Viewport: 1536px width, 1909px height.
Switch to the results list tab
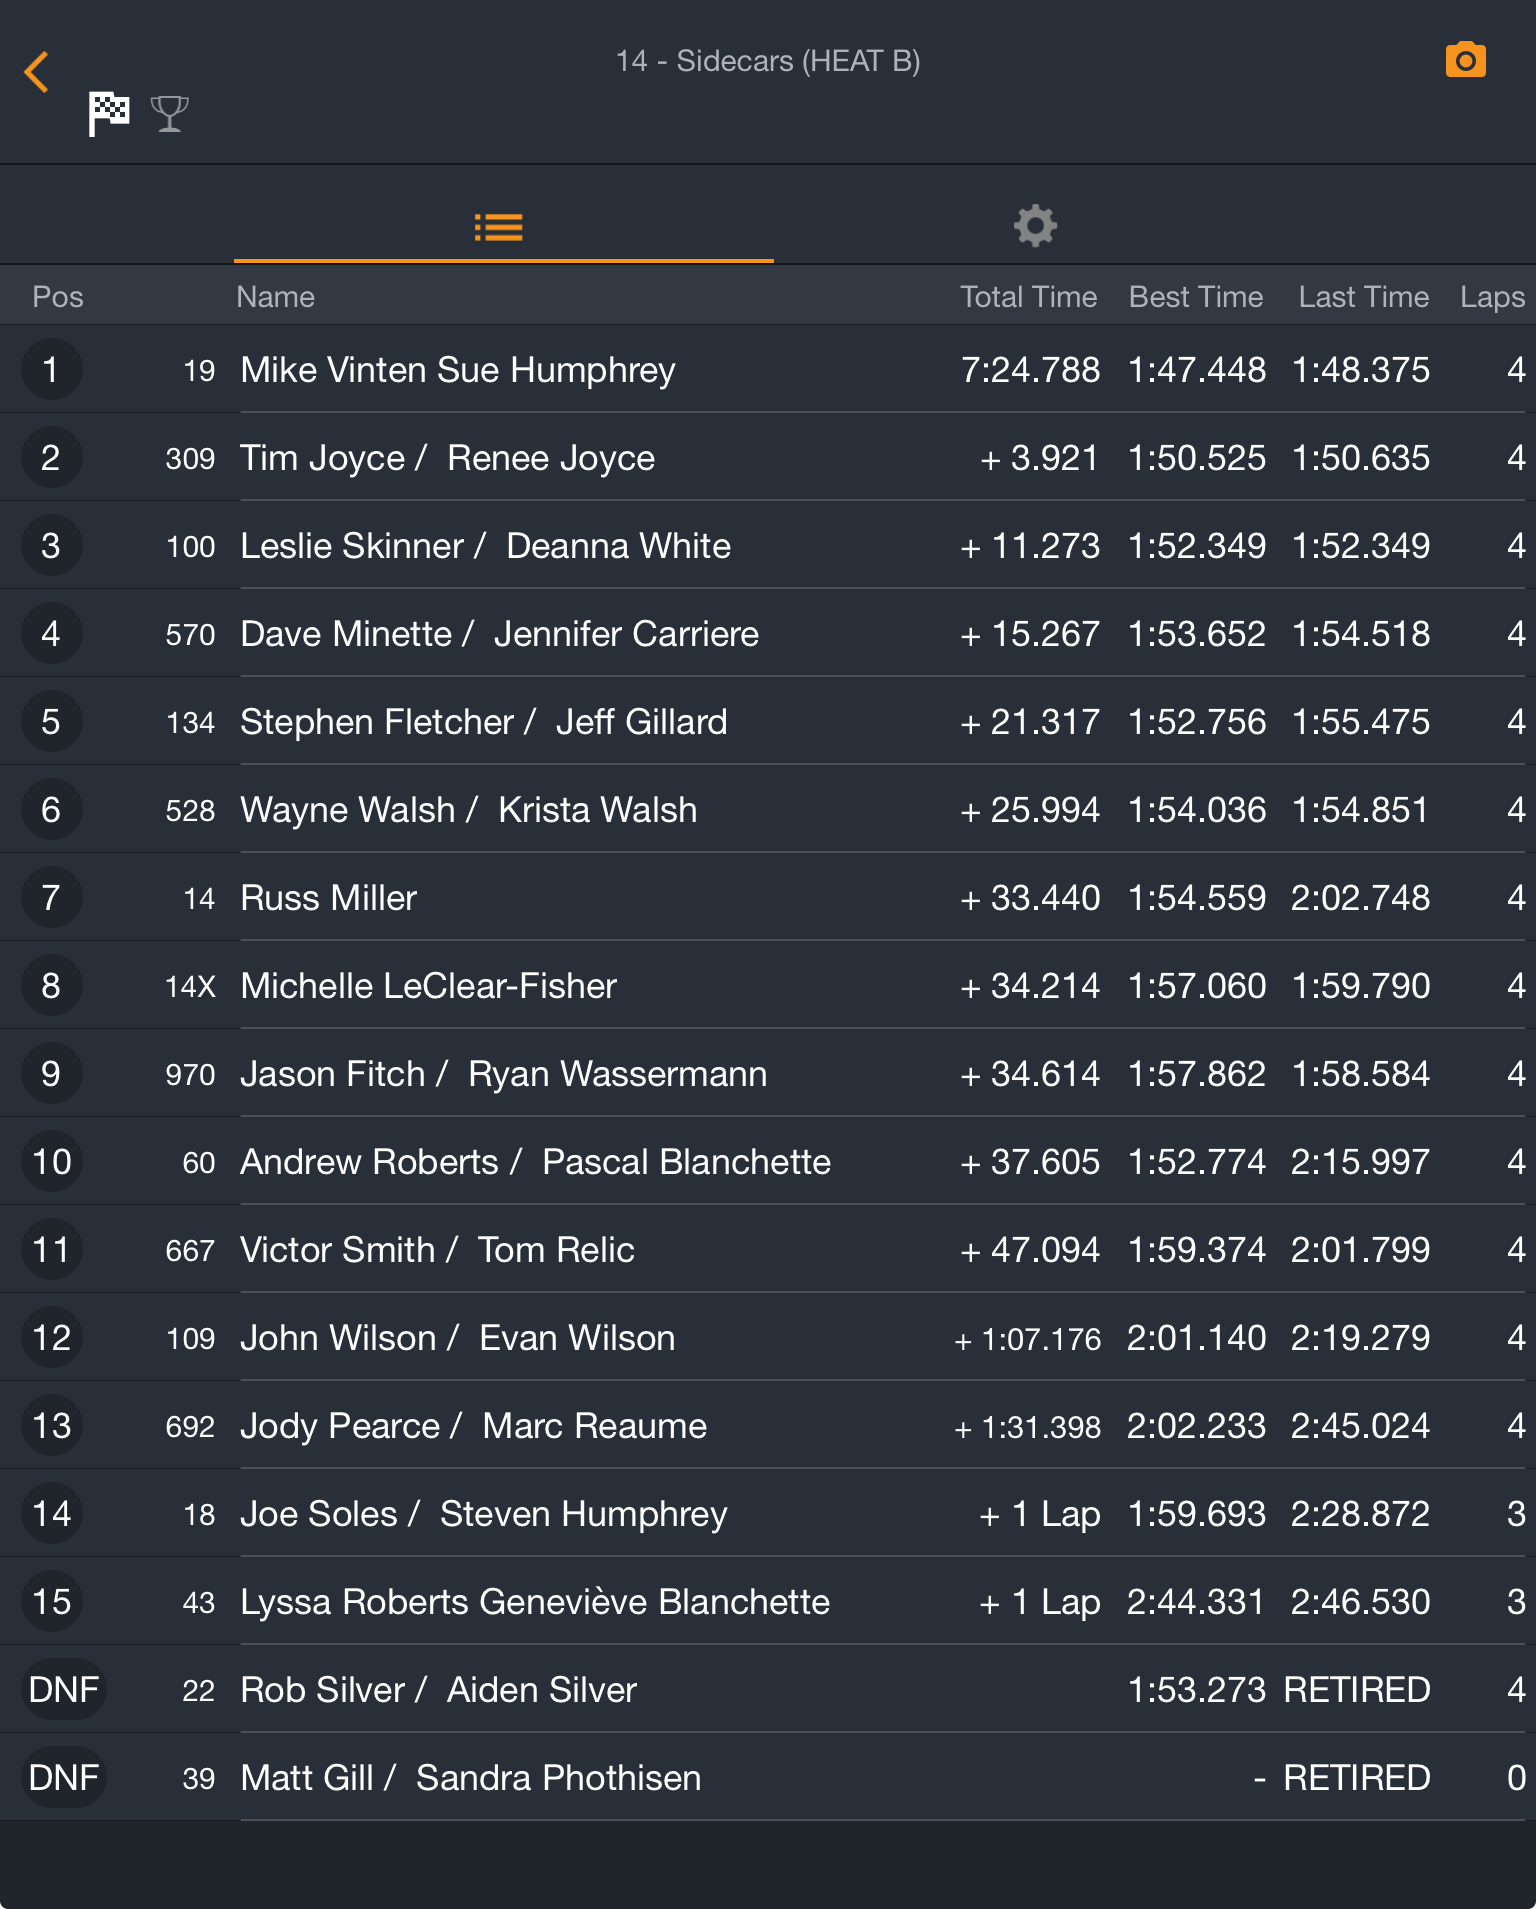499,227
